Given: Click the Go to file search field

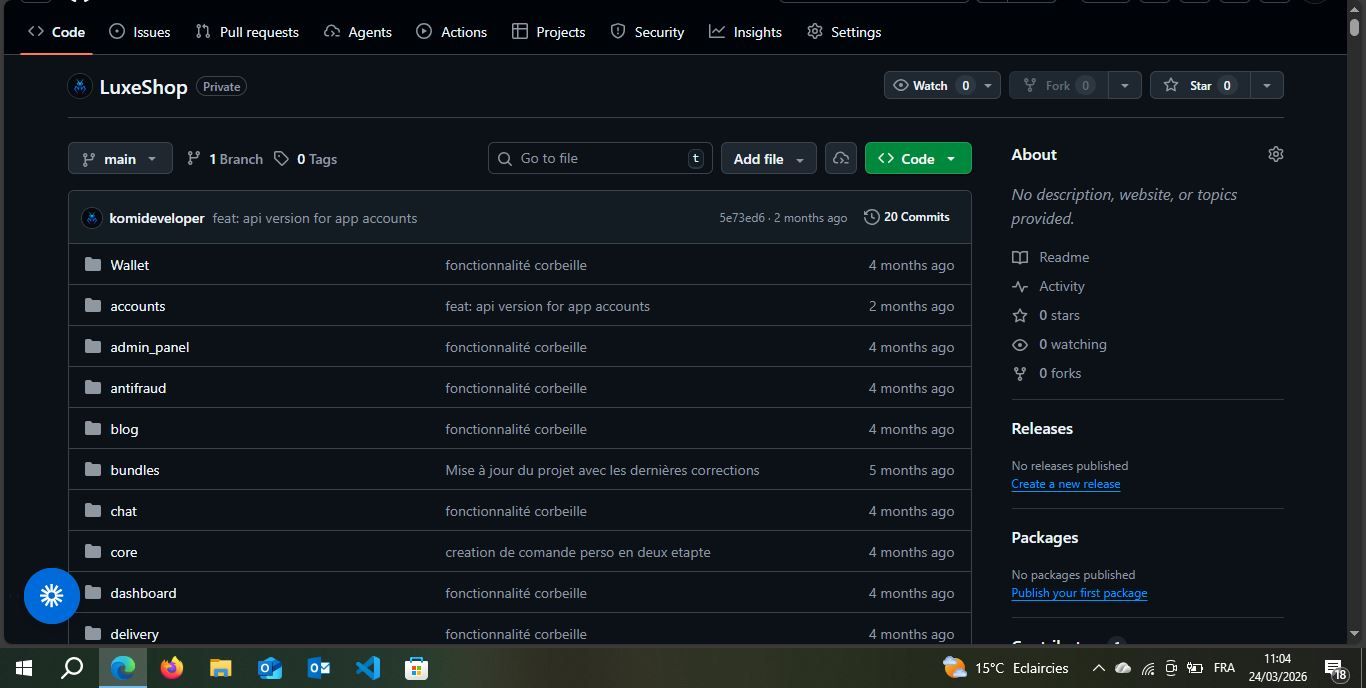Looking at the screenshot, I should [x=600, y=158].
